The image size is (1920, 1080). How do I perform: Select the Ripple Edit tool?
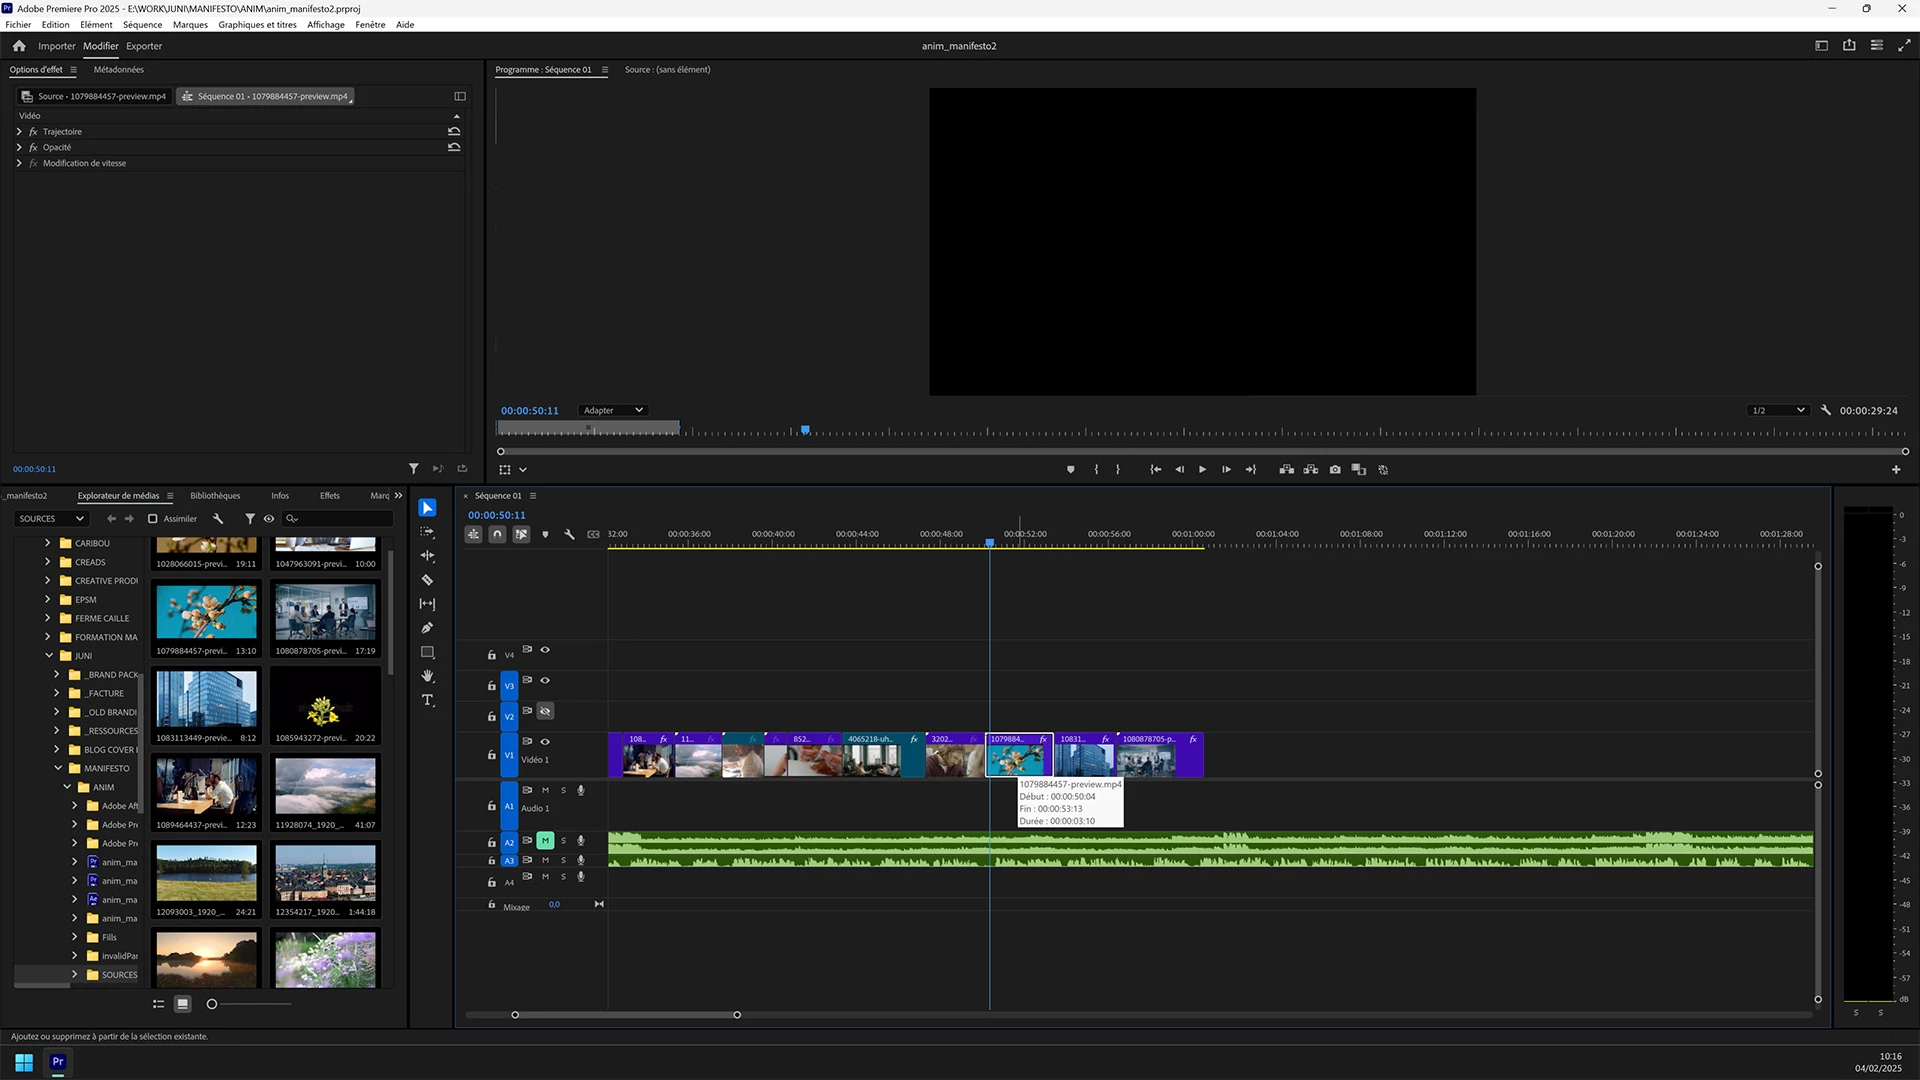click(427, 556)
